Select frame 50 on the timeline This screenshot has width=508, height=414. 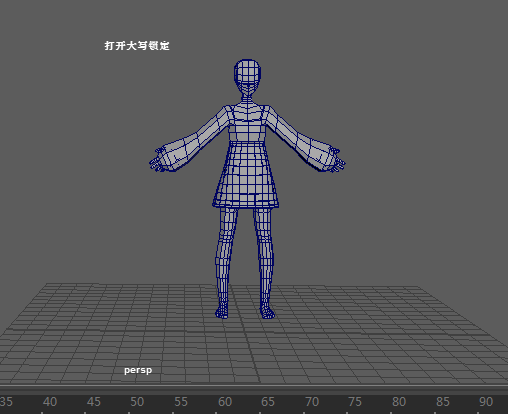[137, 402]
